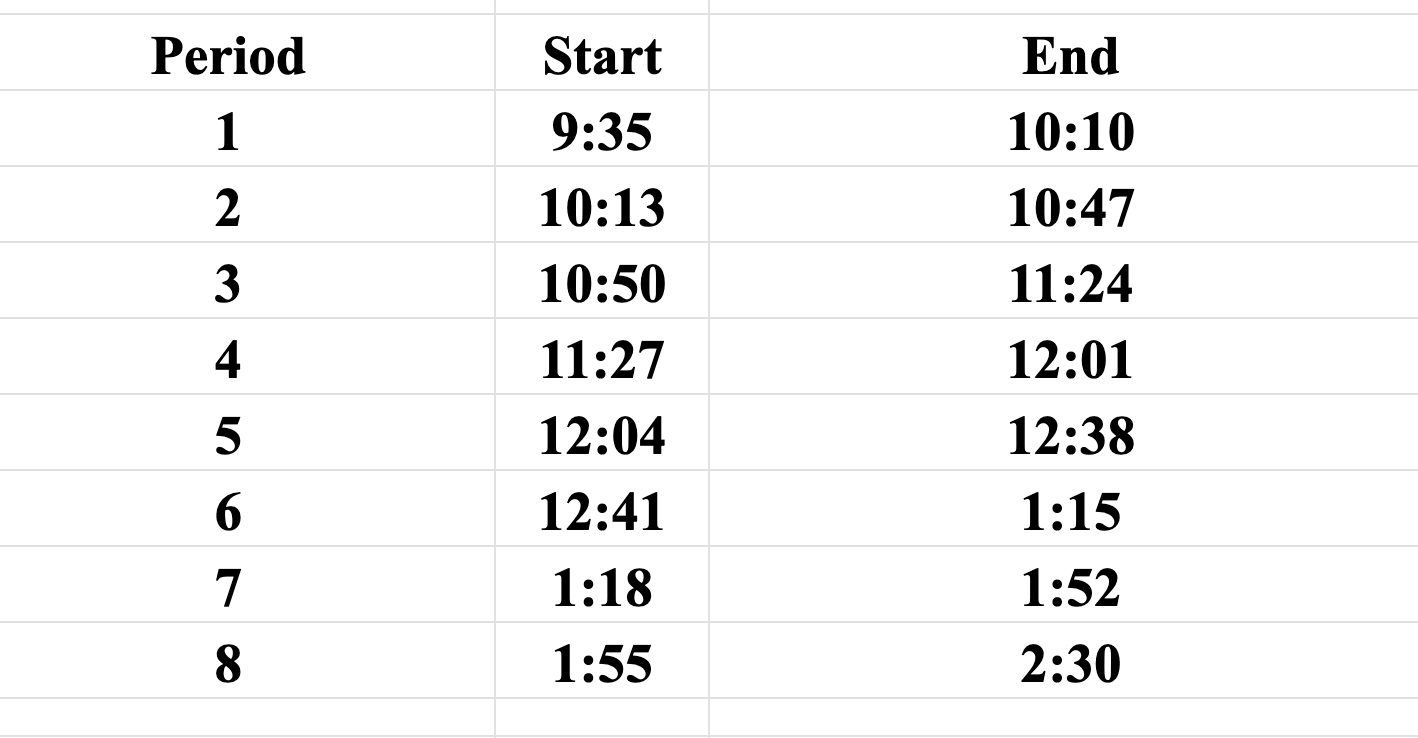1418x738 pixels.
Task: Click period number 3 cell
Action: [228, 284]
